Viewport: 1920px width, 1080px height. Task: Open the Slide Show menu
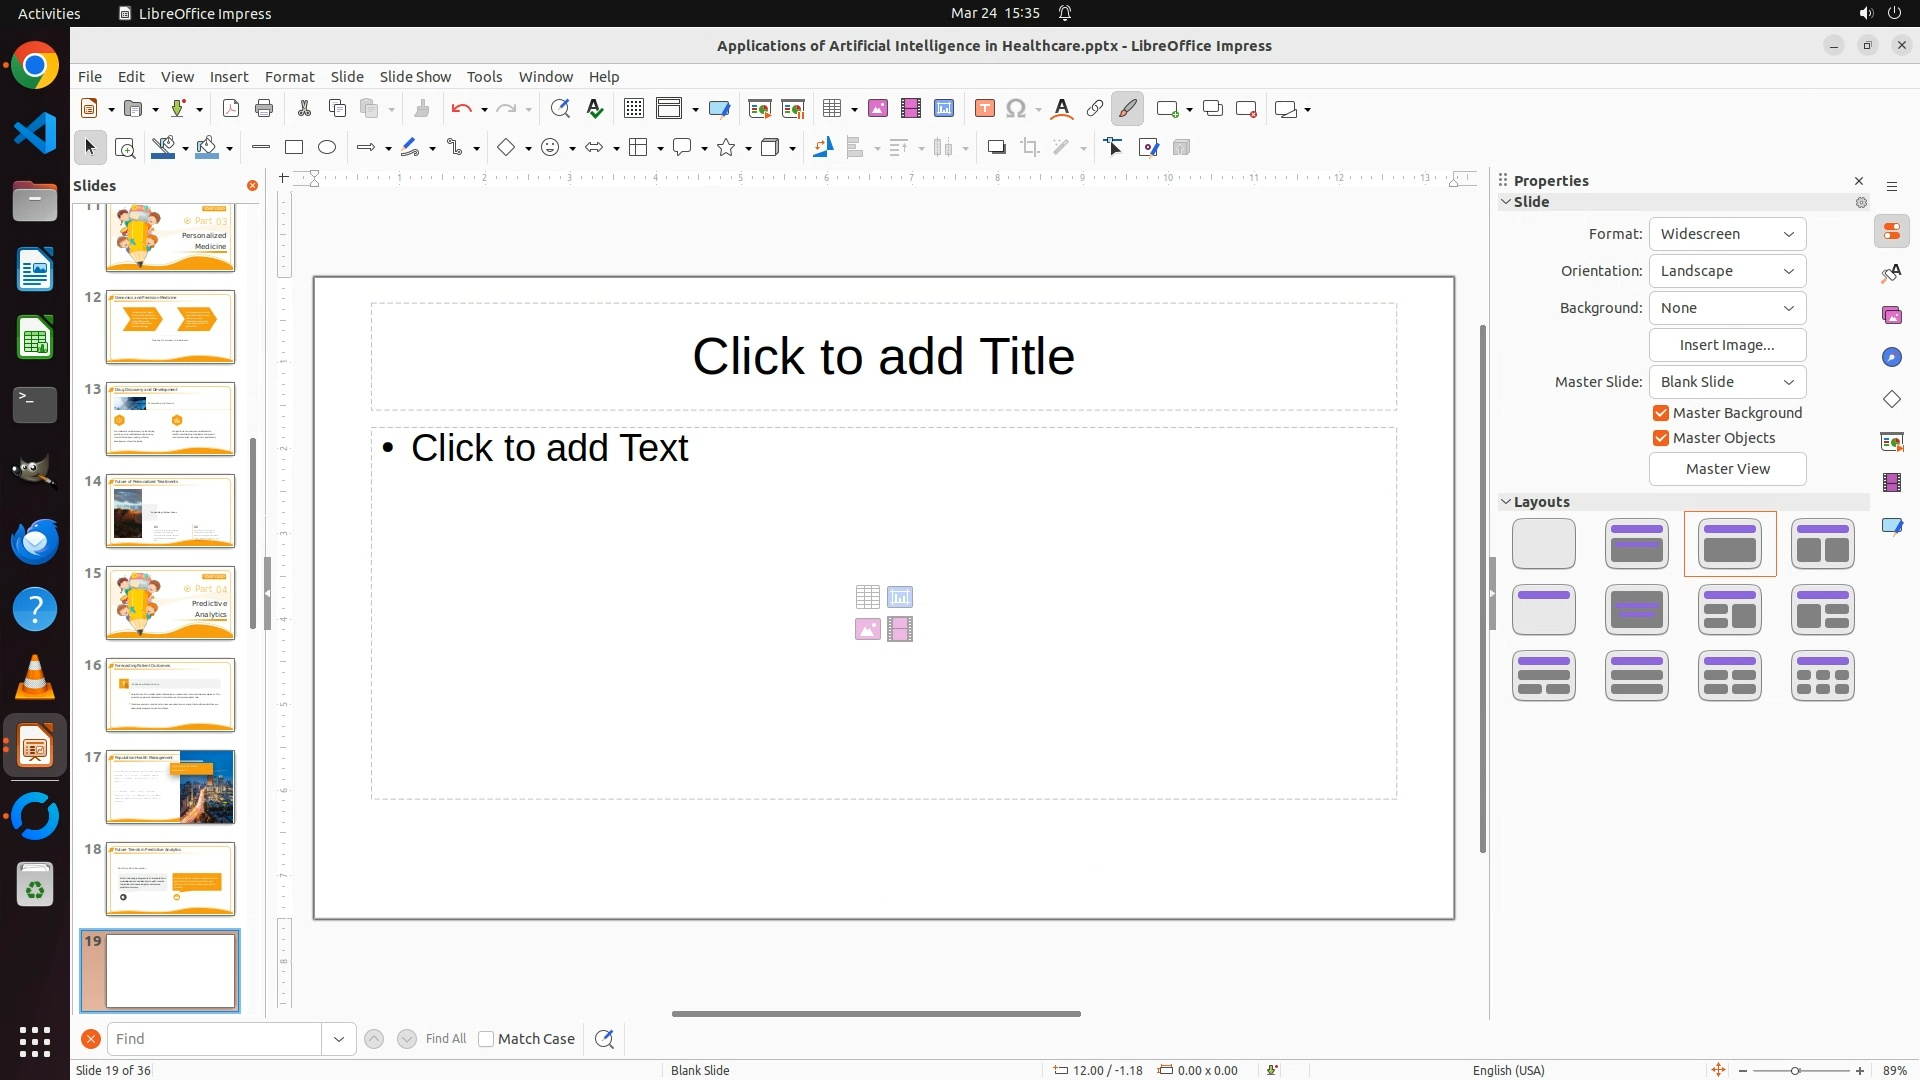[415, 77]
